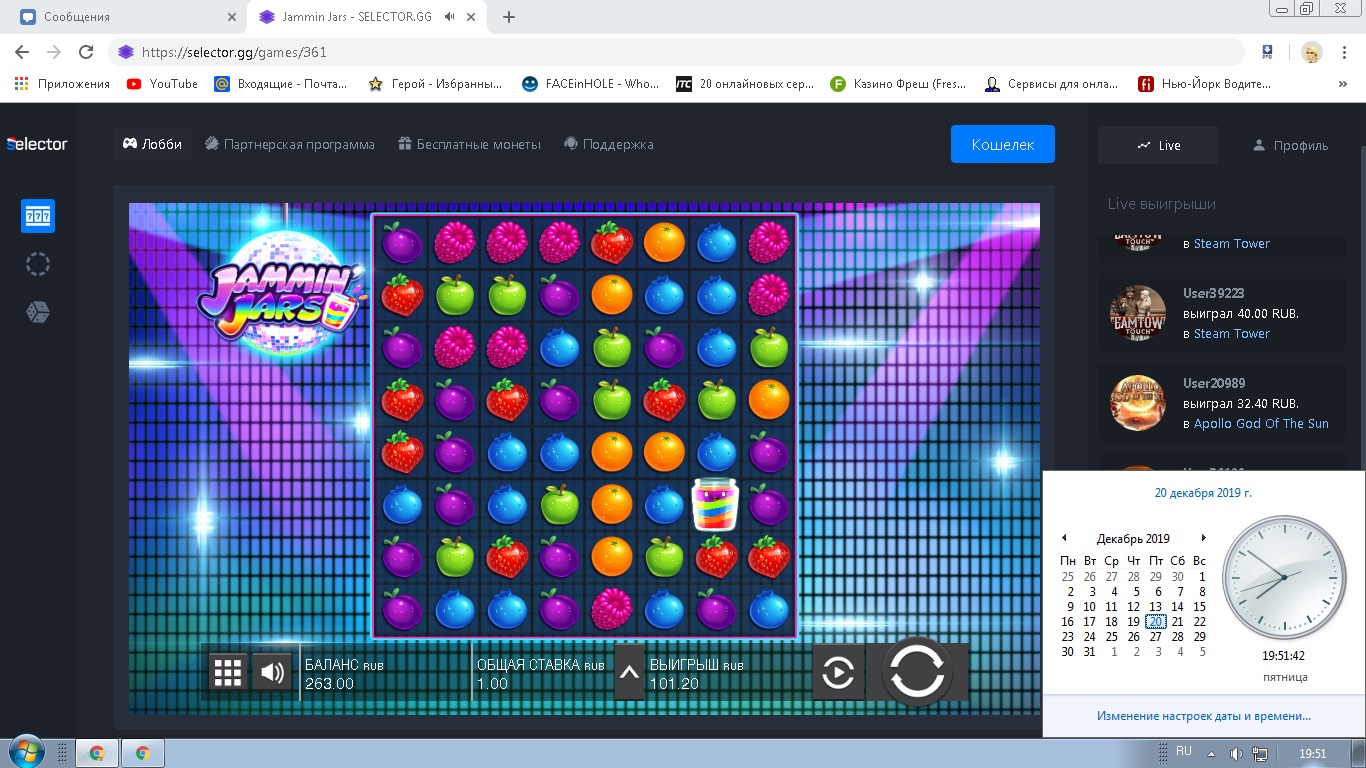1366x768 pixels.
Task: Open Изменение настроек даты и времени link
Action: (1204, 716)
